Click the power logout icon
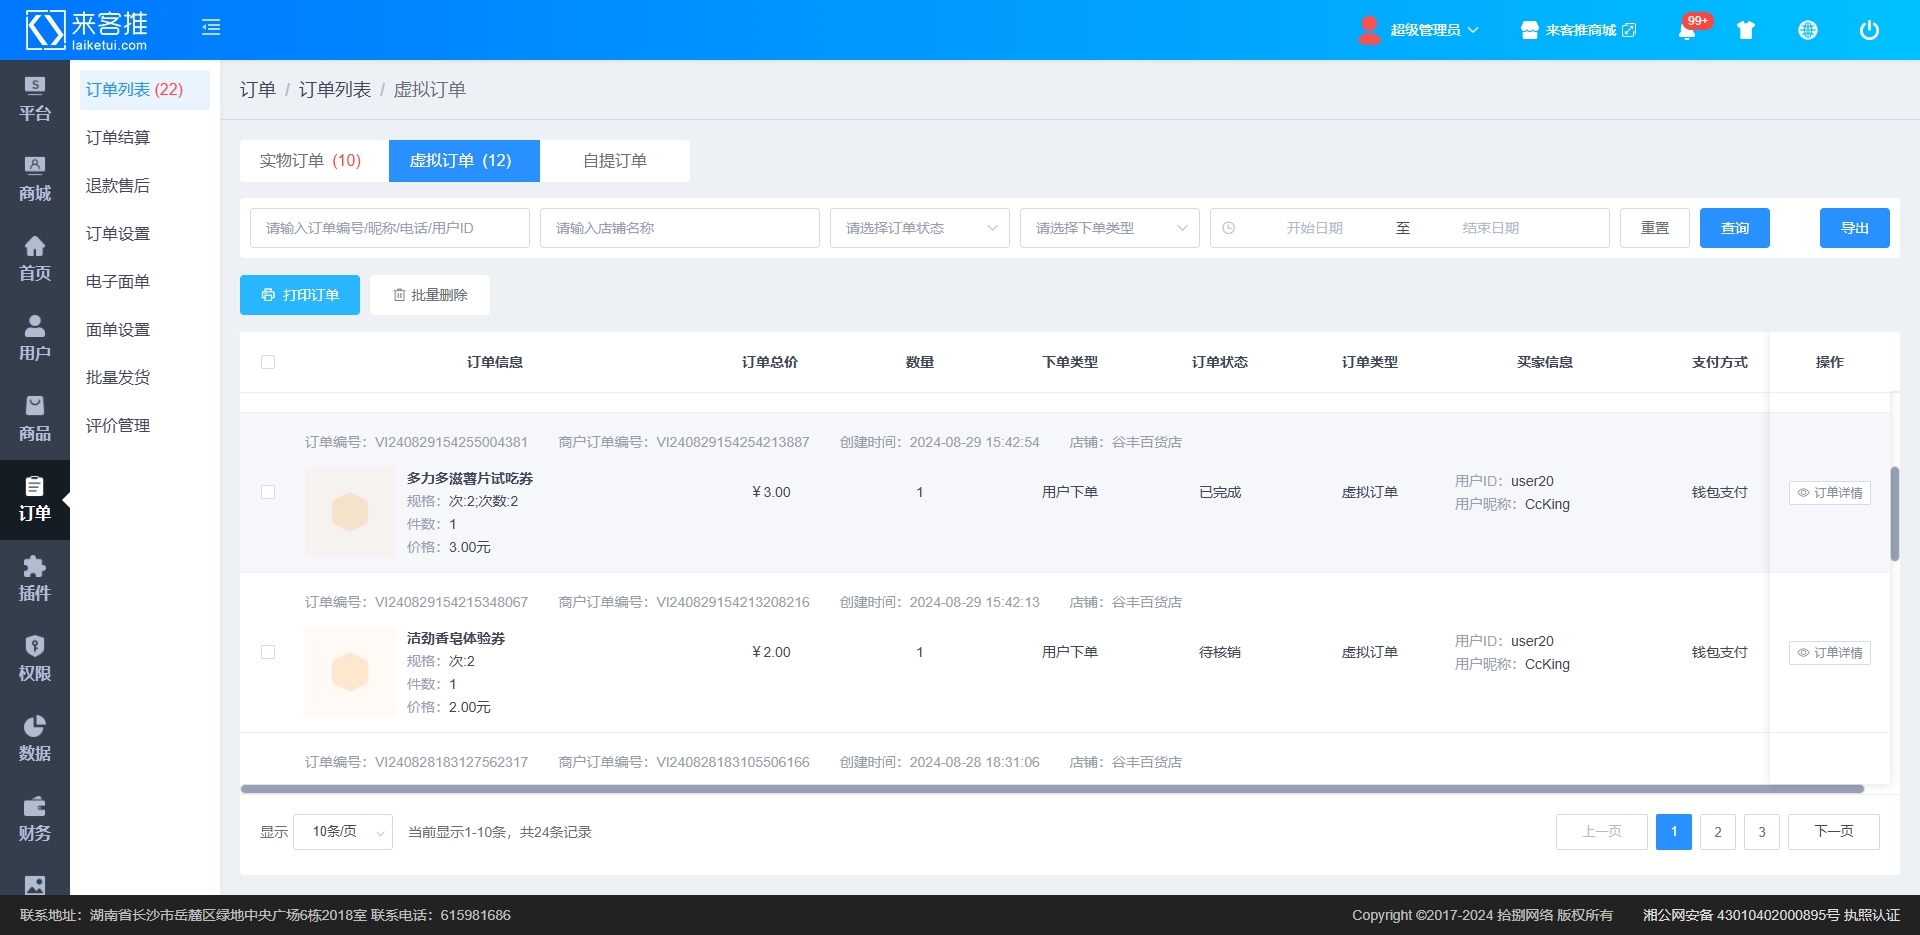The image size is (1920, 935). [1869, 30]
